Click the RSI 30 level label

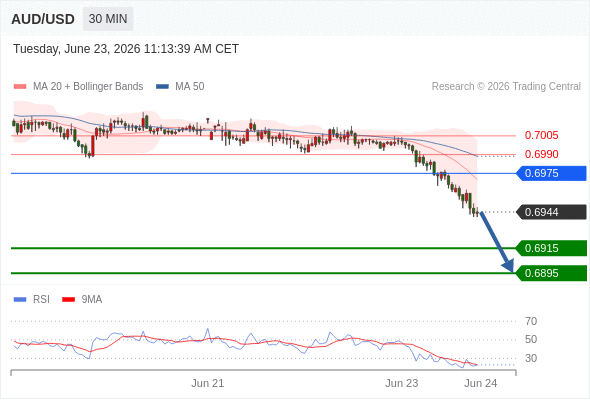pos(531,358)
